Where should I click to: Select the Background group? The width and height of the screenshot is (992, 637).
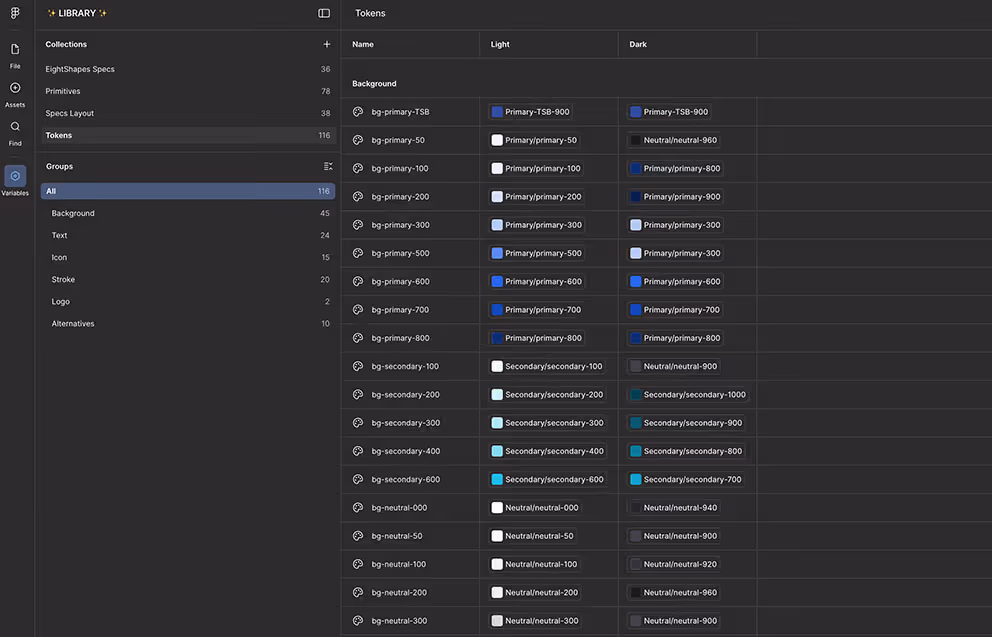click(x=188, y=213)
